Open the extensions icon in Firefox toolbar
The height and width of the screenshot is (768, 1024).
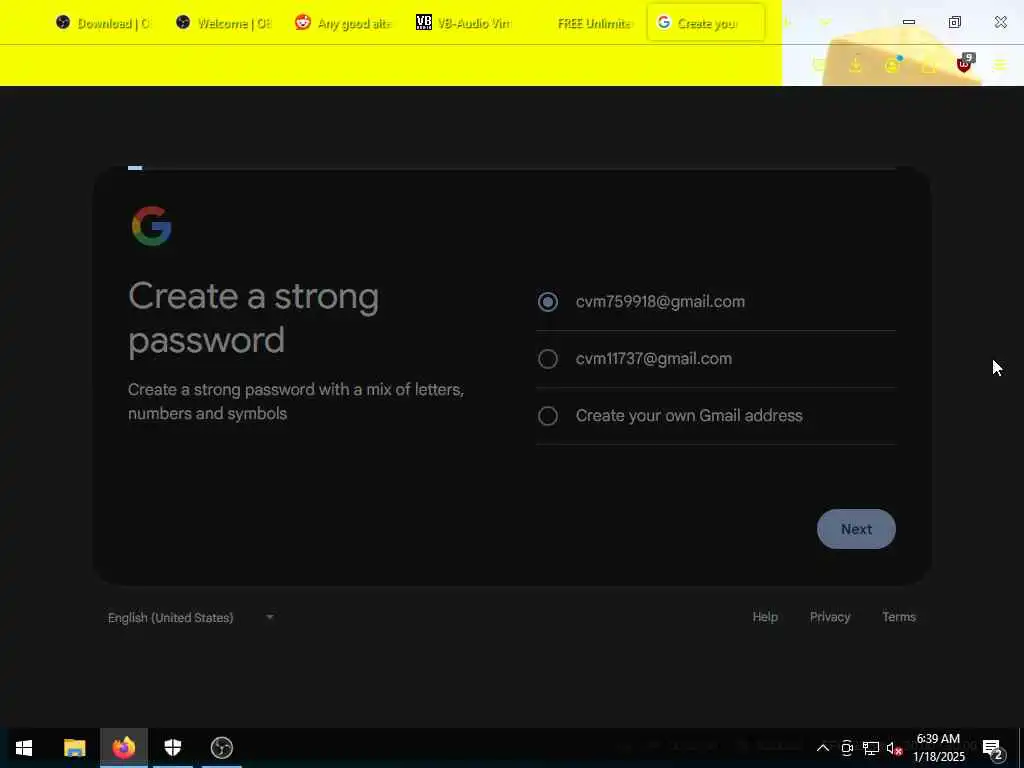click(x=928, y=65)
